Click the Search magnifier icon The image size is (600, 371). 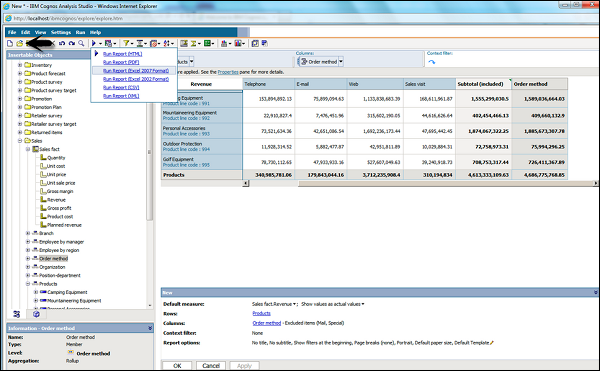point(81,44)
